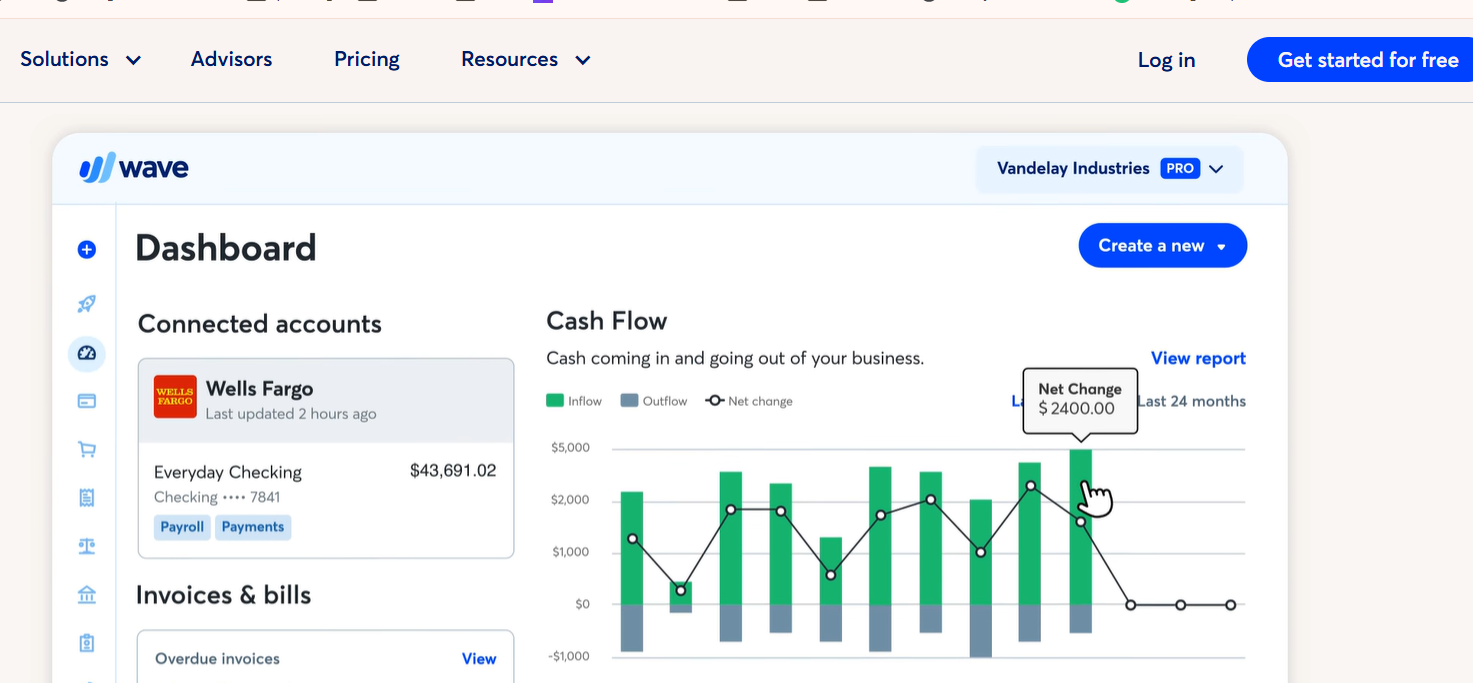Open the balance scale accounting icon
This screenshot has height=683, width=1473.
pos(87,546)
